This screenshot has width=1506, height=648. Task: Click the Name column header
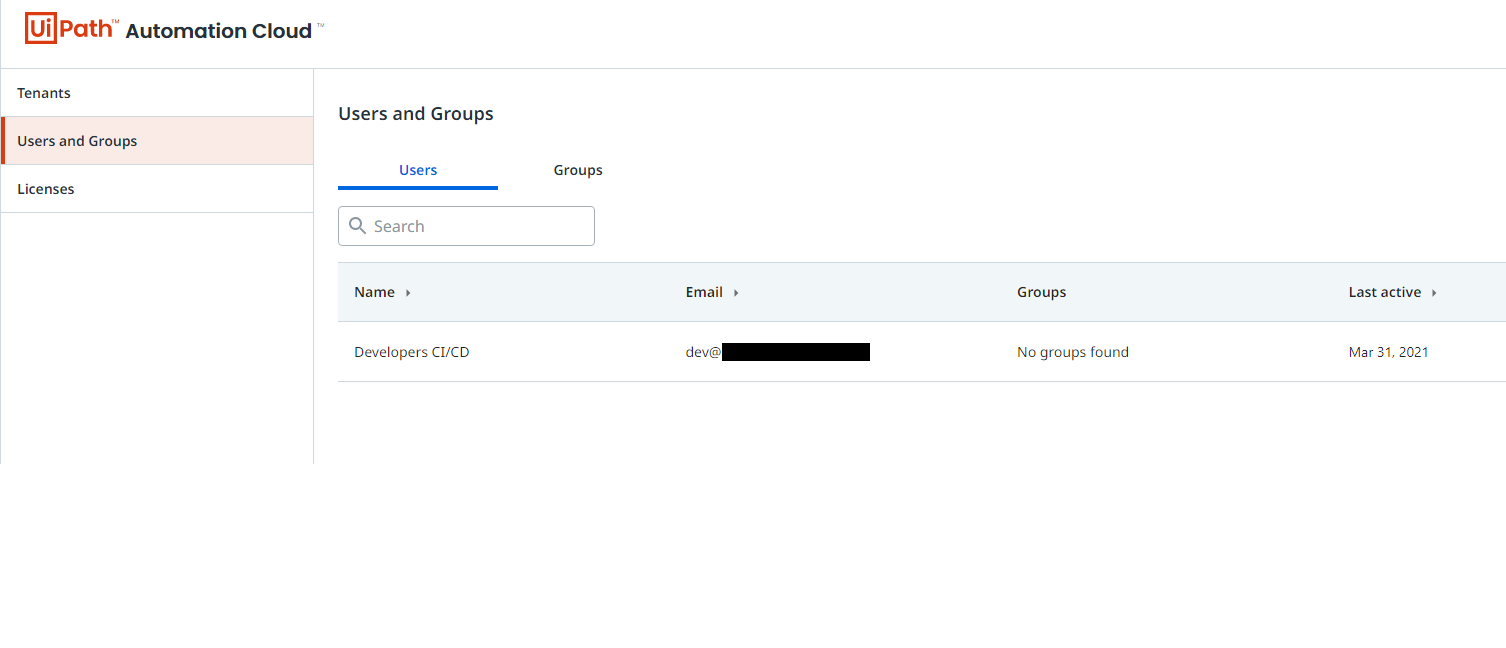(374, 292)
